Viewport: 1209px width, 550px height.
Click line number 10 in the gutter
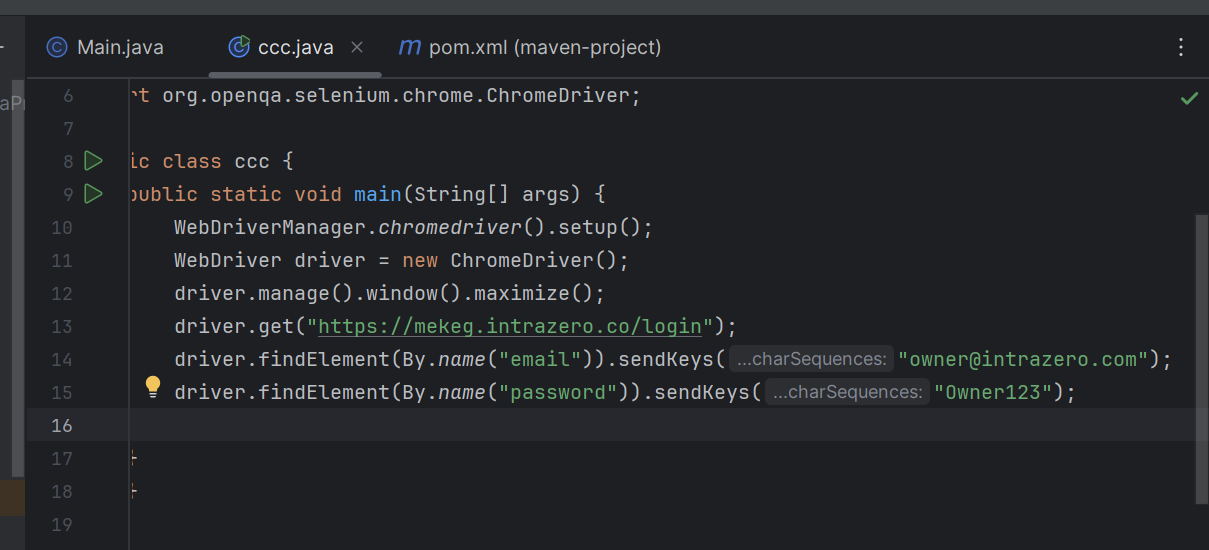[x=62, y=227]
